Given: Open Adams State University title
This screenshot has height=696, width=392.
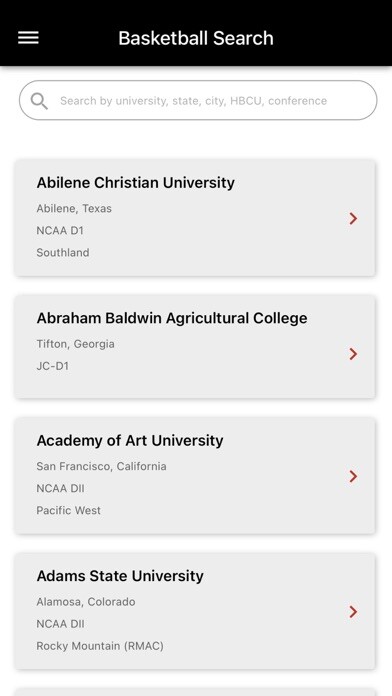Looking at the screenshot, I should pos(120,576).
